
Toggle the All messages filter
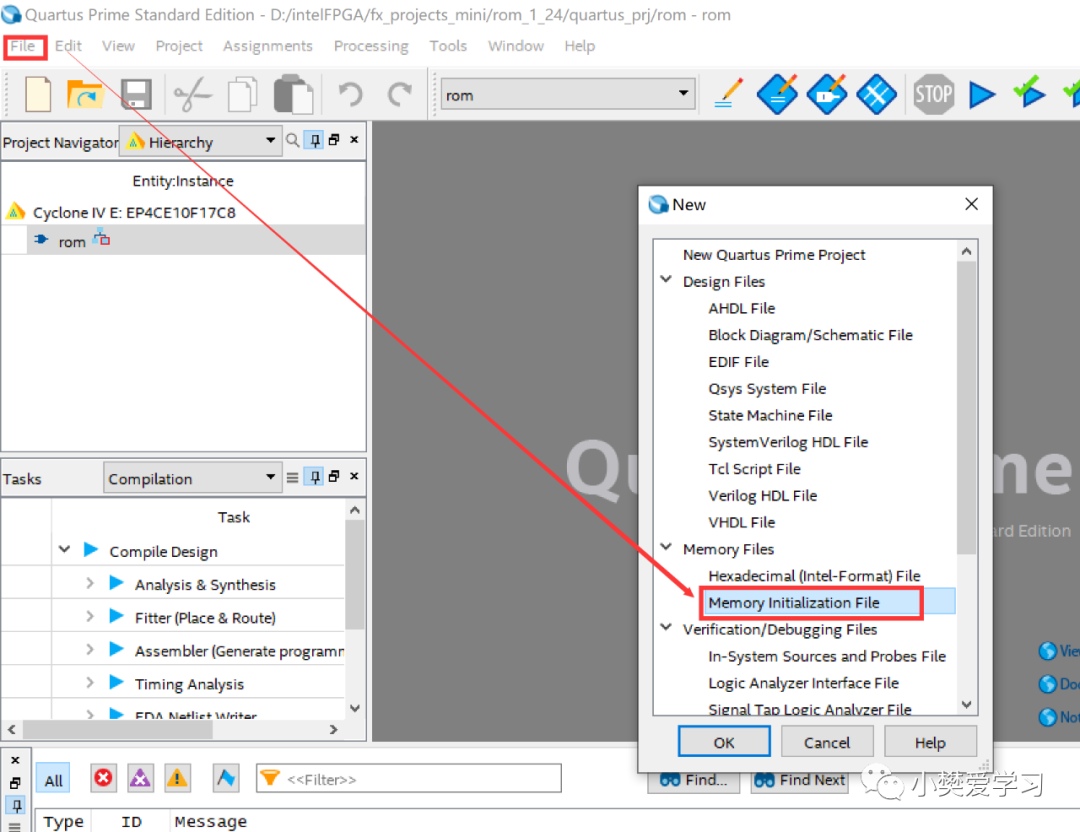coord(53,779)
